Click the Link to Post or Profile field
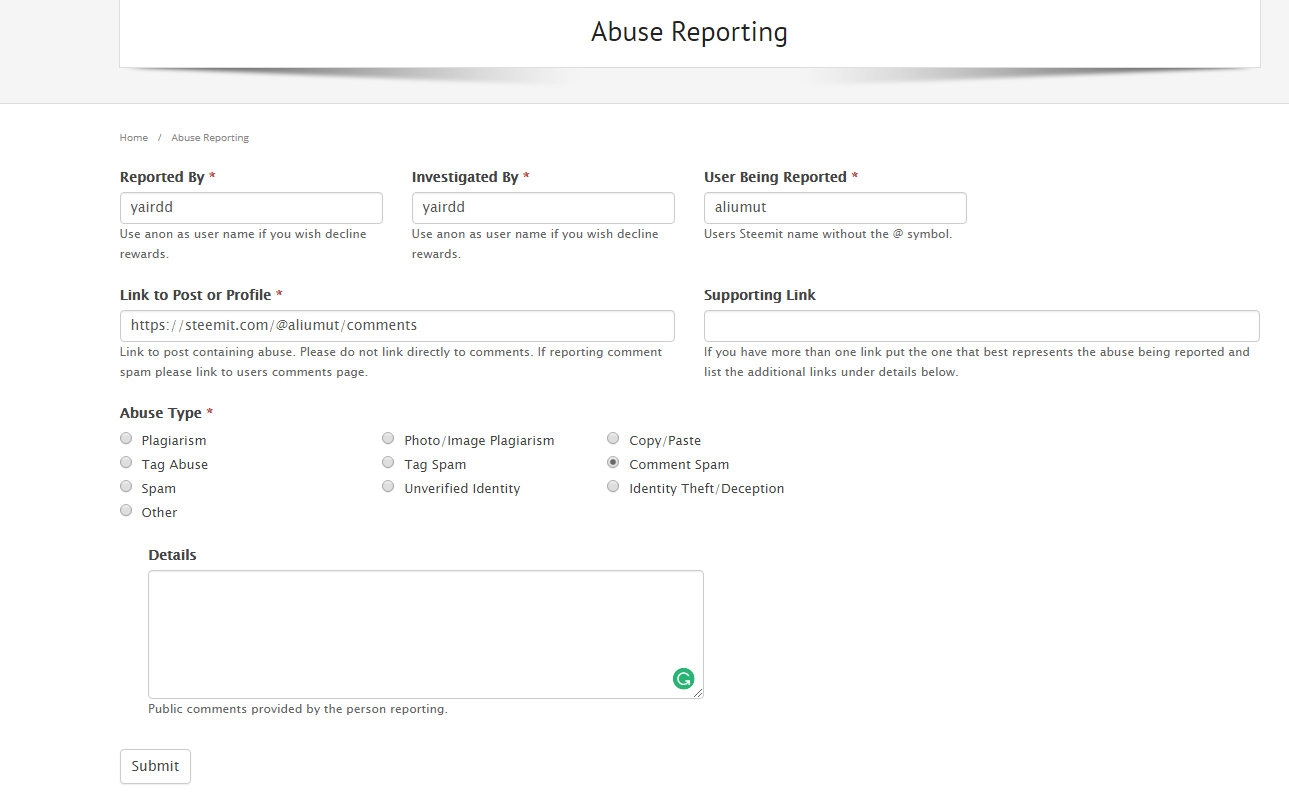The height and width of the screenshot is (800, 1289). tap(397, 325)
